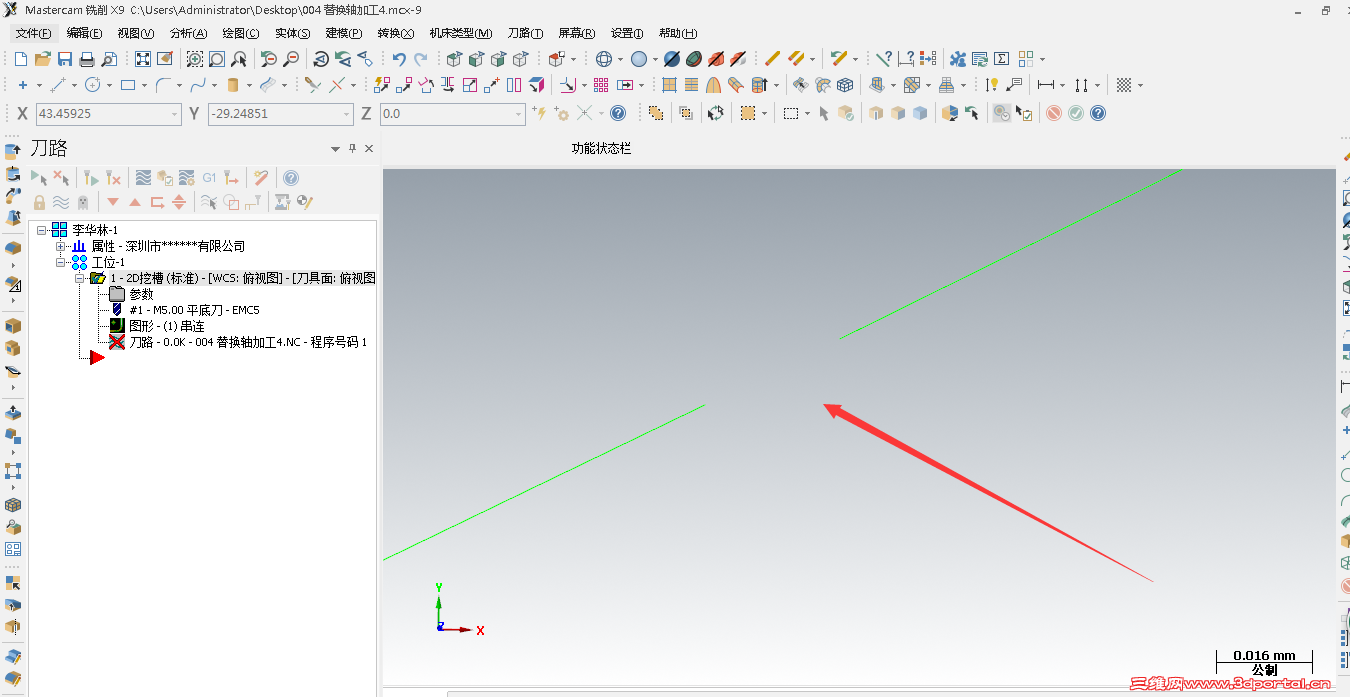Open the toolpaths panel options dropdown arrow

click(x=335, y=149)
